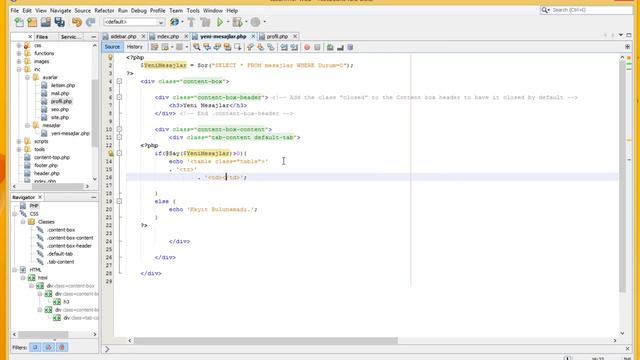The width and height of the screenshot is (640, 360).
Task: Select the Source view button
Action: coord(112,47)
